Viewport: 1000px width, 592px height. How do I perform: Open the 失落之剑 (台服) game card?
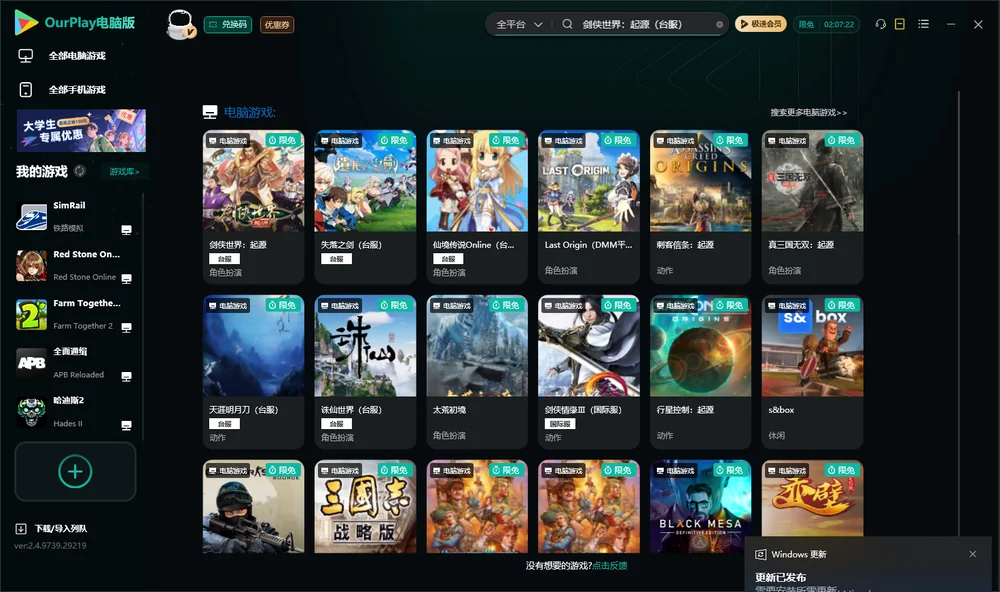tap(365, 207)
